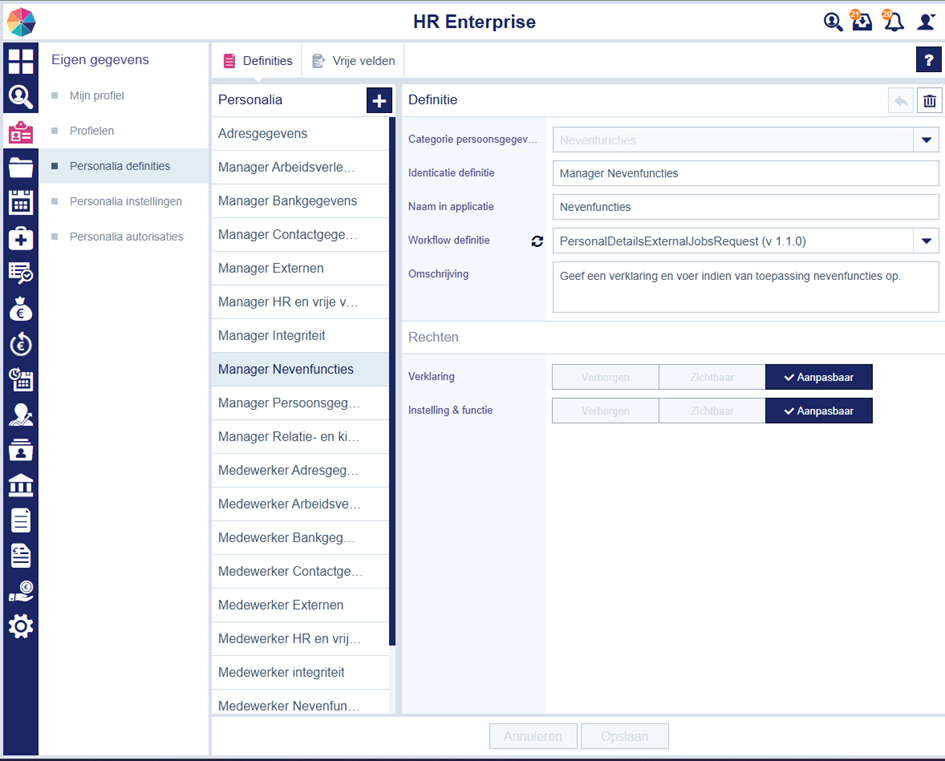Viewport: 945px width, 761px height.
Task: Open the inbox tray with badge
Action: tap(861, 21)
